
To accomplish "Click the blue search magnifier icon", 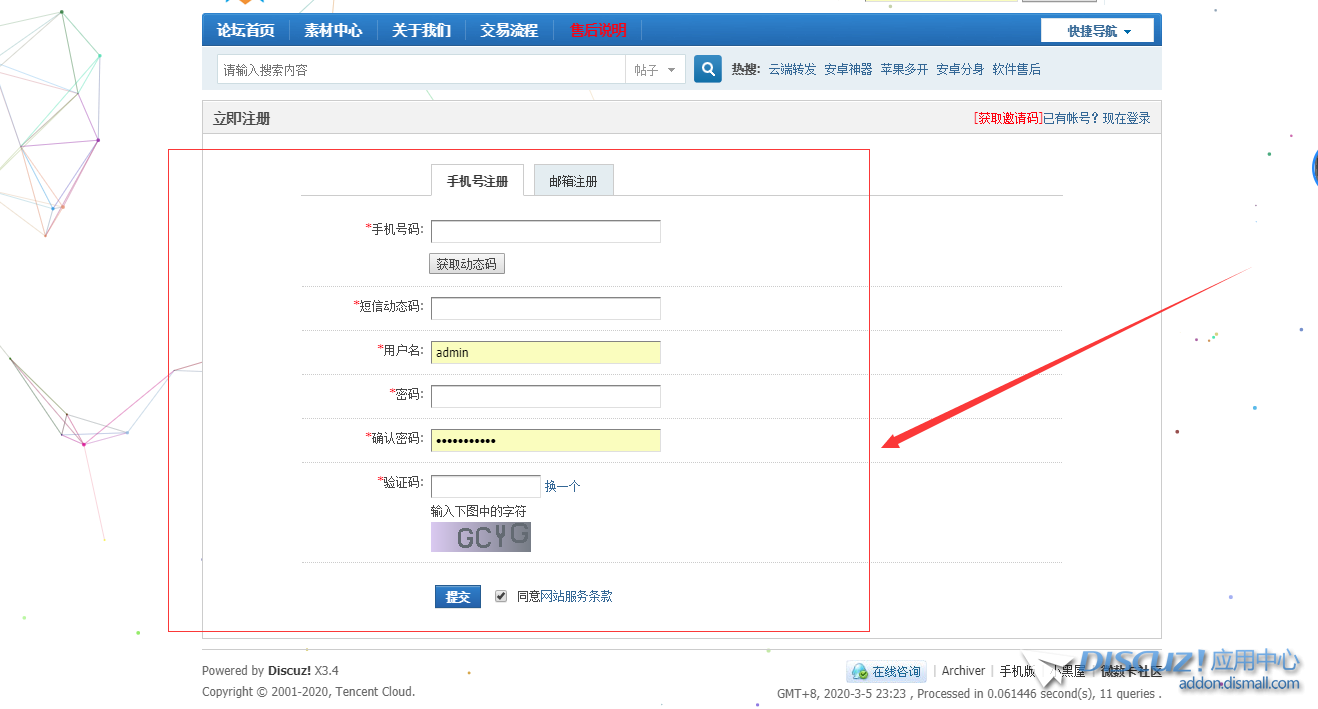I will 708,69.
